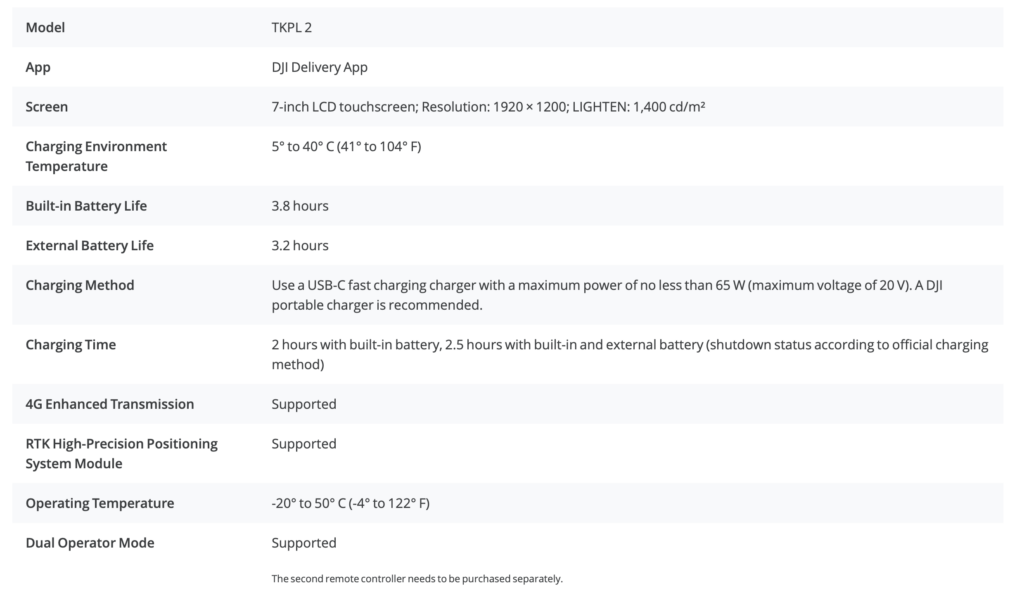Click the Built-in Battery Life label

tap(86, 206)
